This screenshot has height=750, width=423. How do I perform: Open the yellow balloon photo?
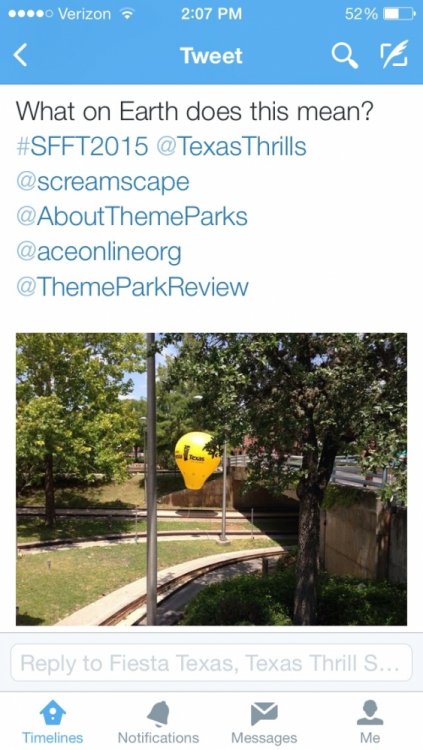pos(212,479)
